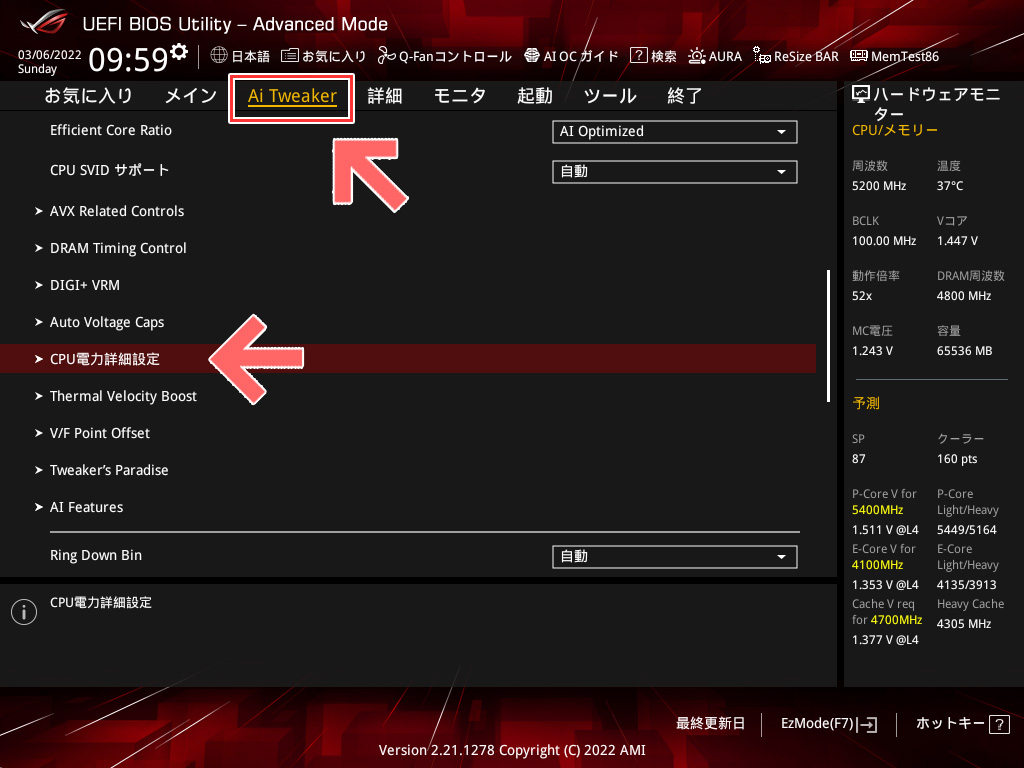Click the favorites list icon in top toolbar

click(x=289, y=56)
